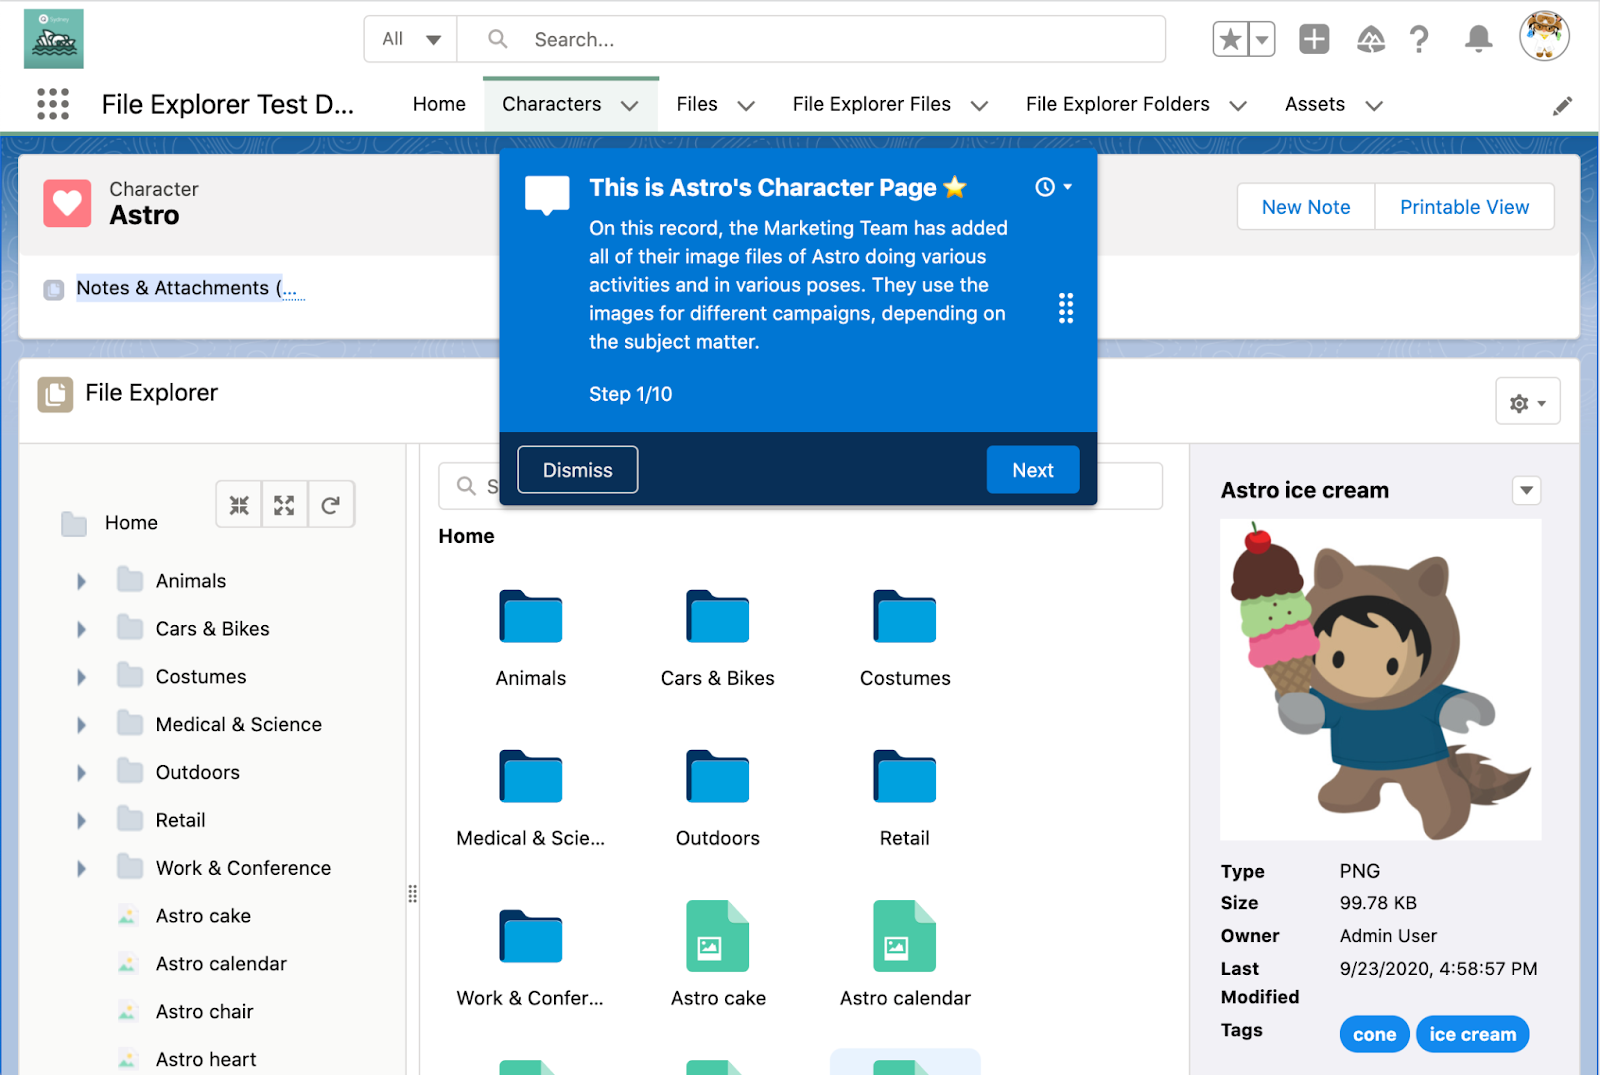Open the Global Actions plus icon
1600x1075 pixels.
[x=1314, y=39]
